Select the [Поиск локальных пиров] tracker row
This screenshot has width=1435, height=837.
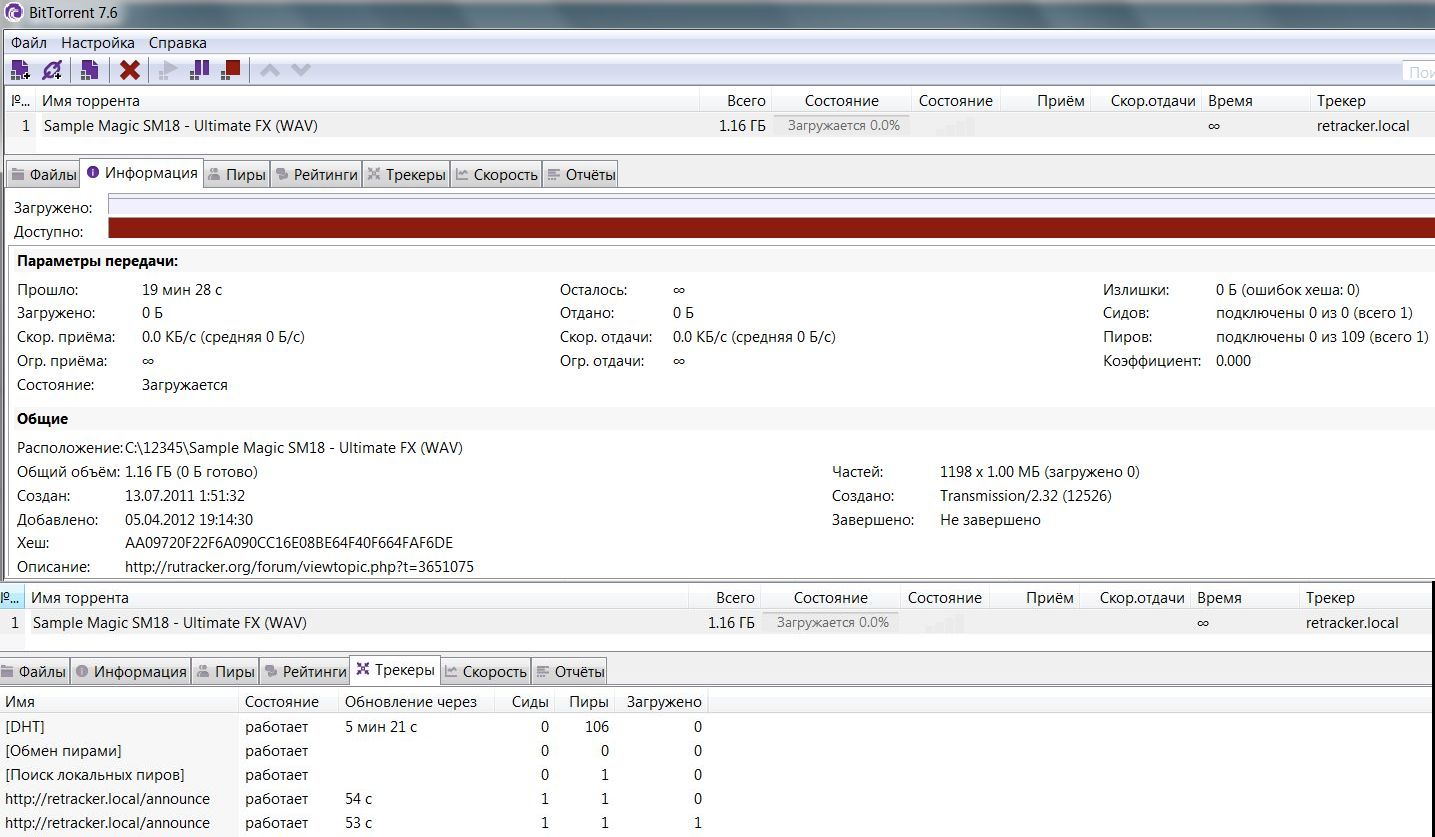tap(355, 775)
